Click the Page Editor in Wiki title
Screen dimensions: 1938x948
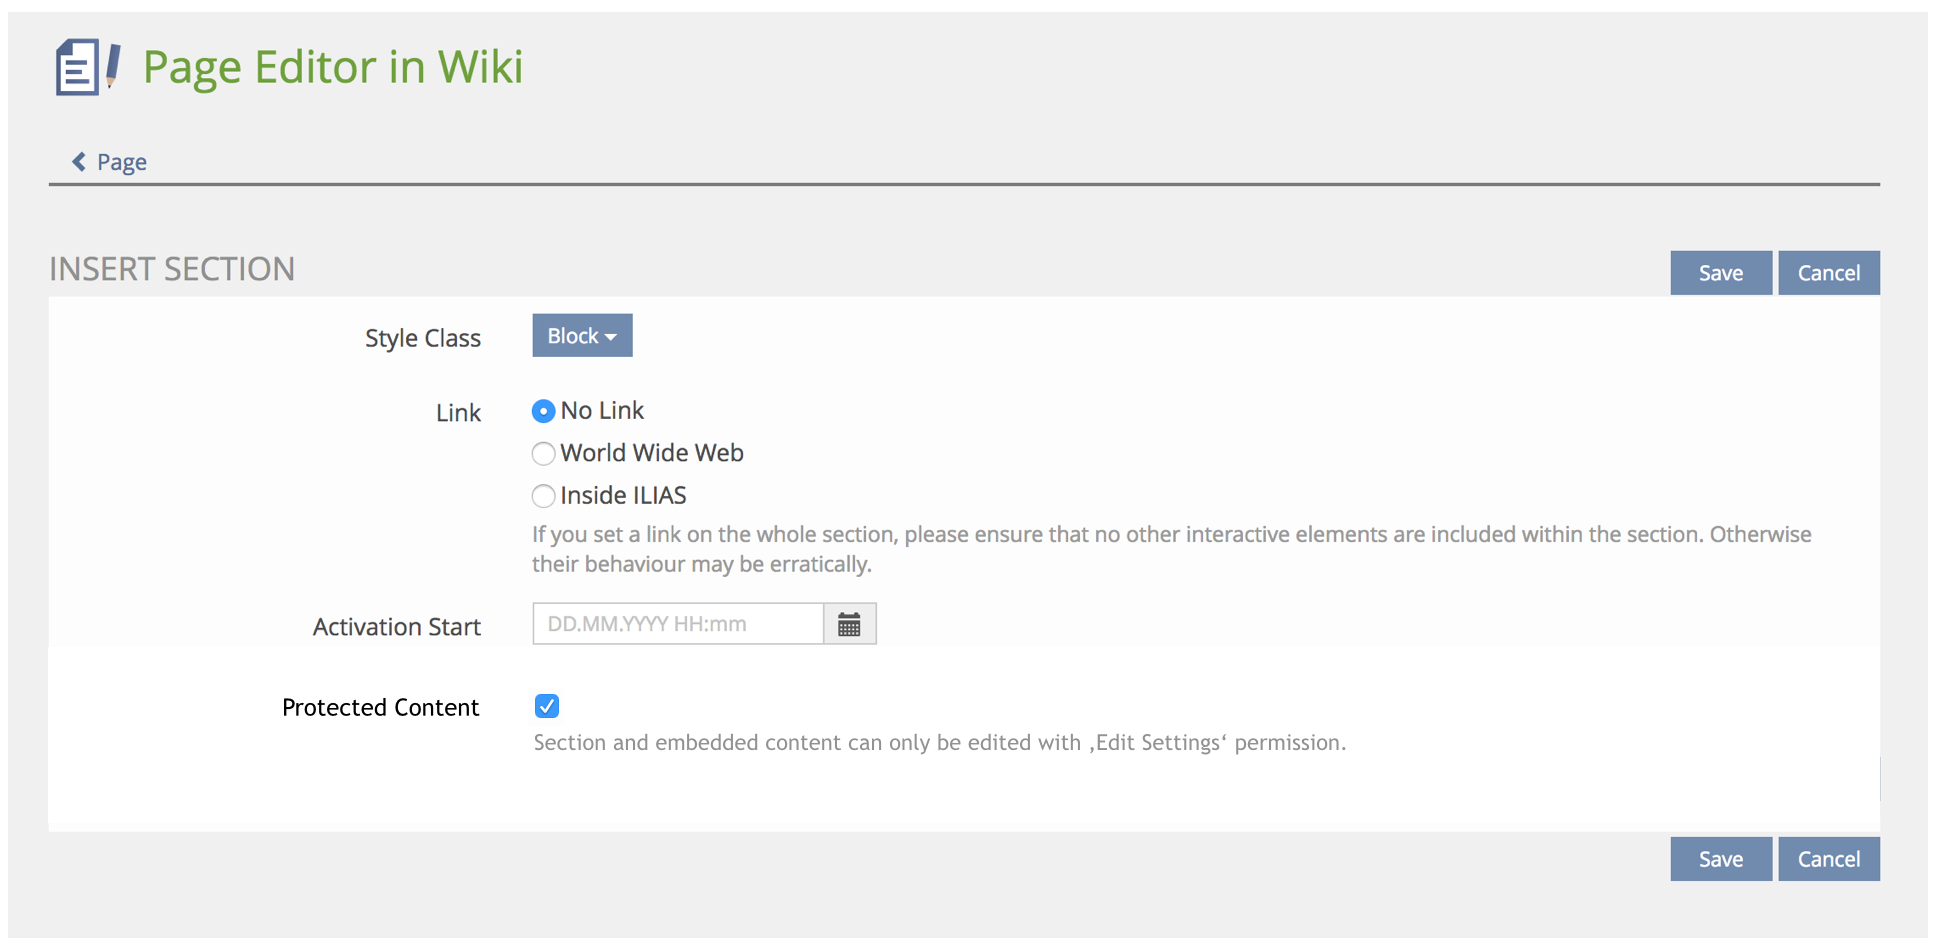tap(333, 67)
